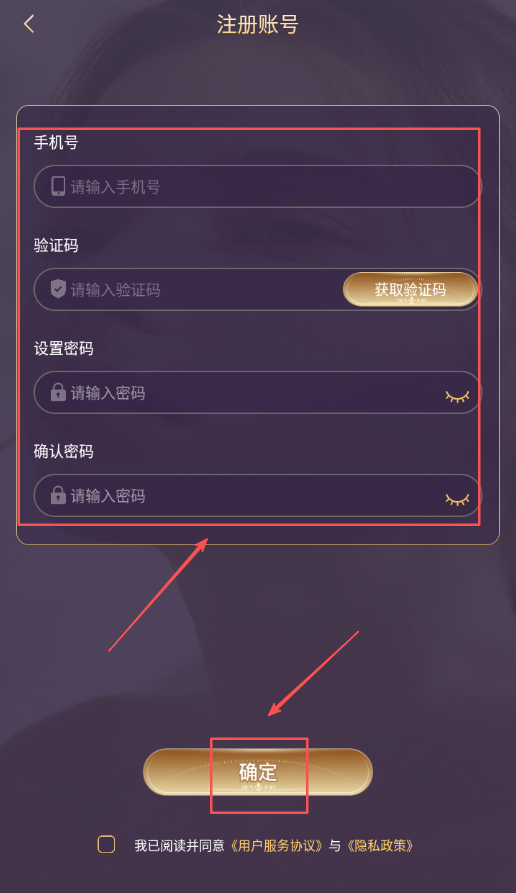Image resolution: width=516 pixels, height=893 pixels.
Task: Open the 《隐私政策》 link
Action: coord(380,846)
